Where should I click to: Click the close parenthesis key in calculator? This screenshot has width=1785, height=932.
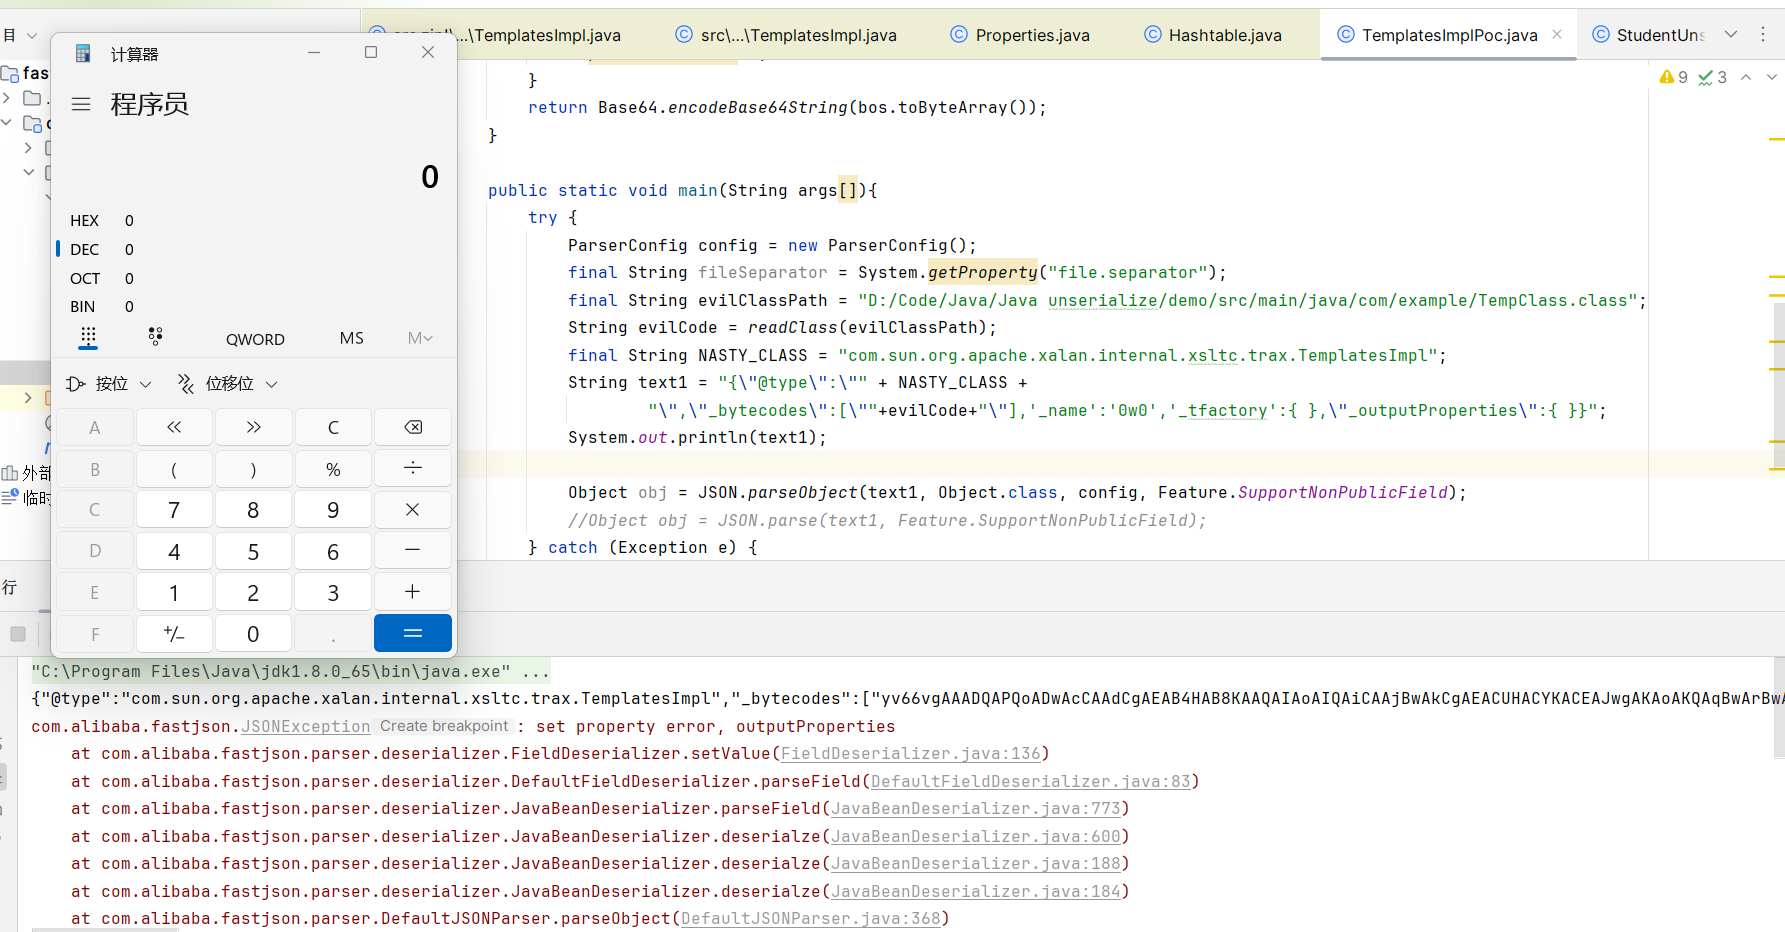coord(253,468)
